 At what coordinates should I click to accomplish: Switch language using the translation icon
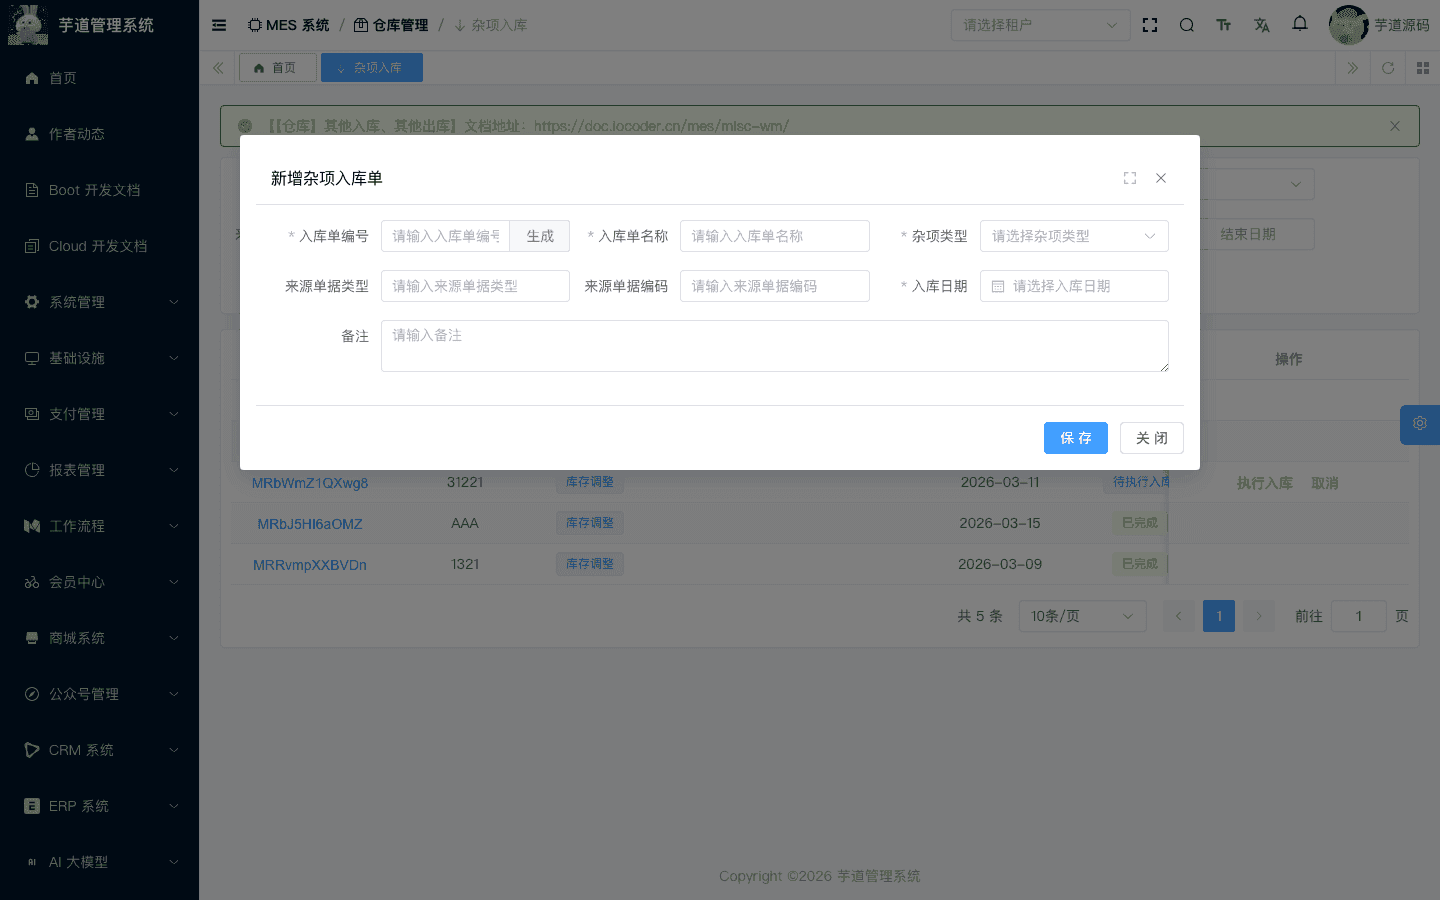(1262, 25)
